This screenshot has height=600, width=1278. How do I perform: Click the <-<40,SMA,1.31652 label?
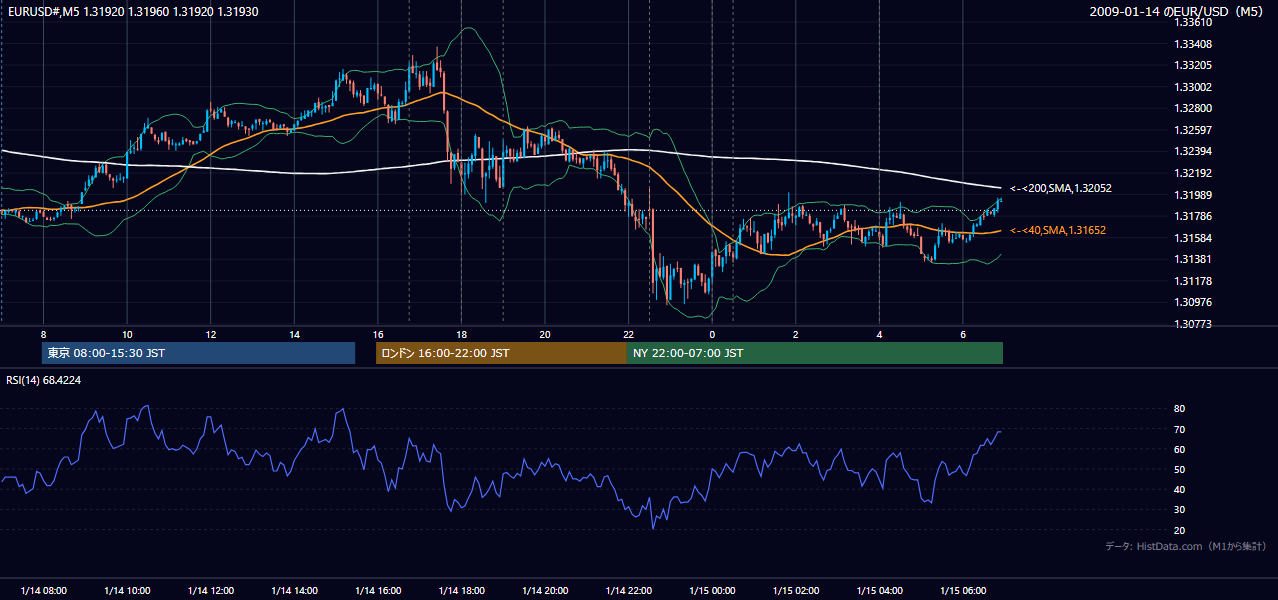(x=1057, y=230)
